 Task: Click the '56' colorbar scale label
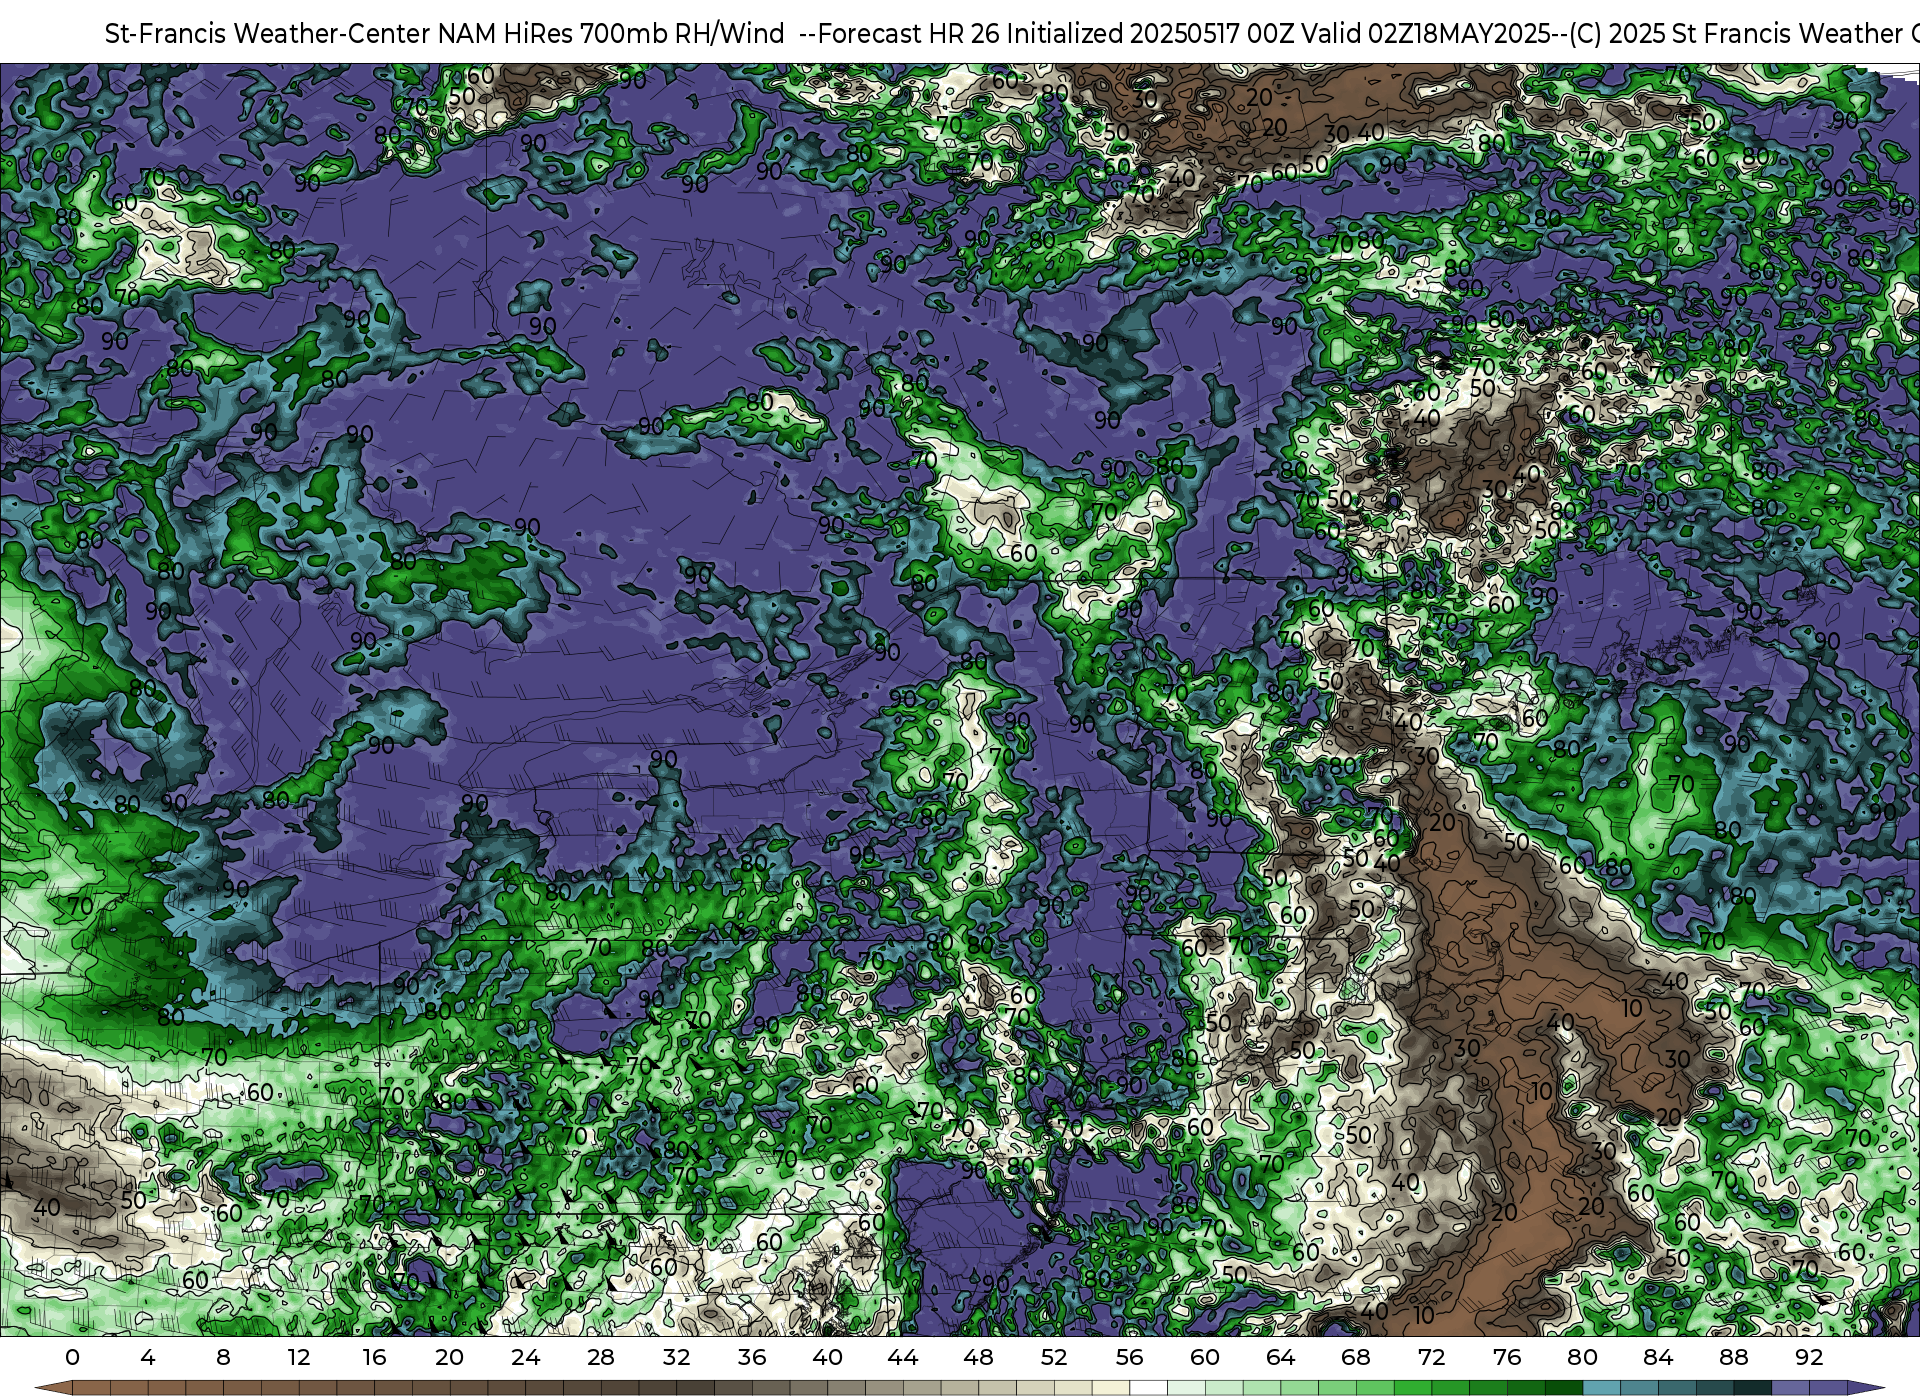pyautogui.click(x=1129, y=1357)
